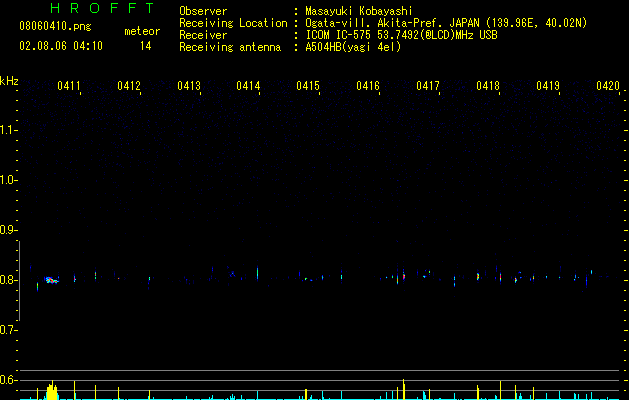629x400 pixels.
Task: Click the 0417 time marker
Action: pyautogui.click(x=428, y=86)
